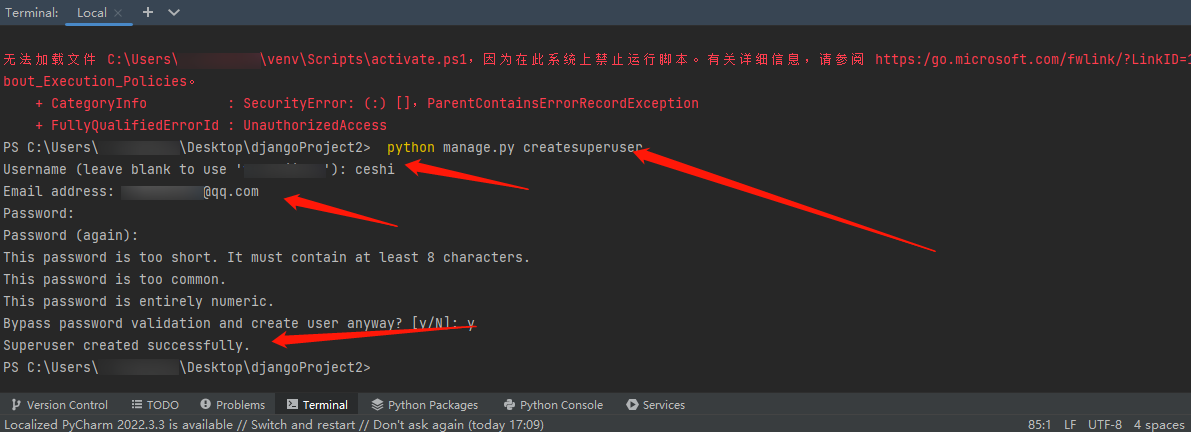Add a new terminal session with plus icon
1191x432 pixels.
[x=148, y=12]
